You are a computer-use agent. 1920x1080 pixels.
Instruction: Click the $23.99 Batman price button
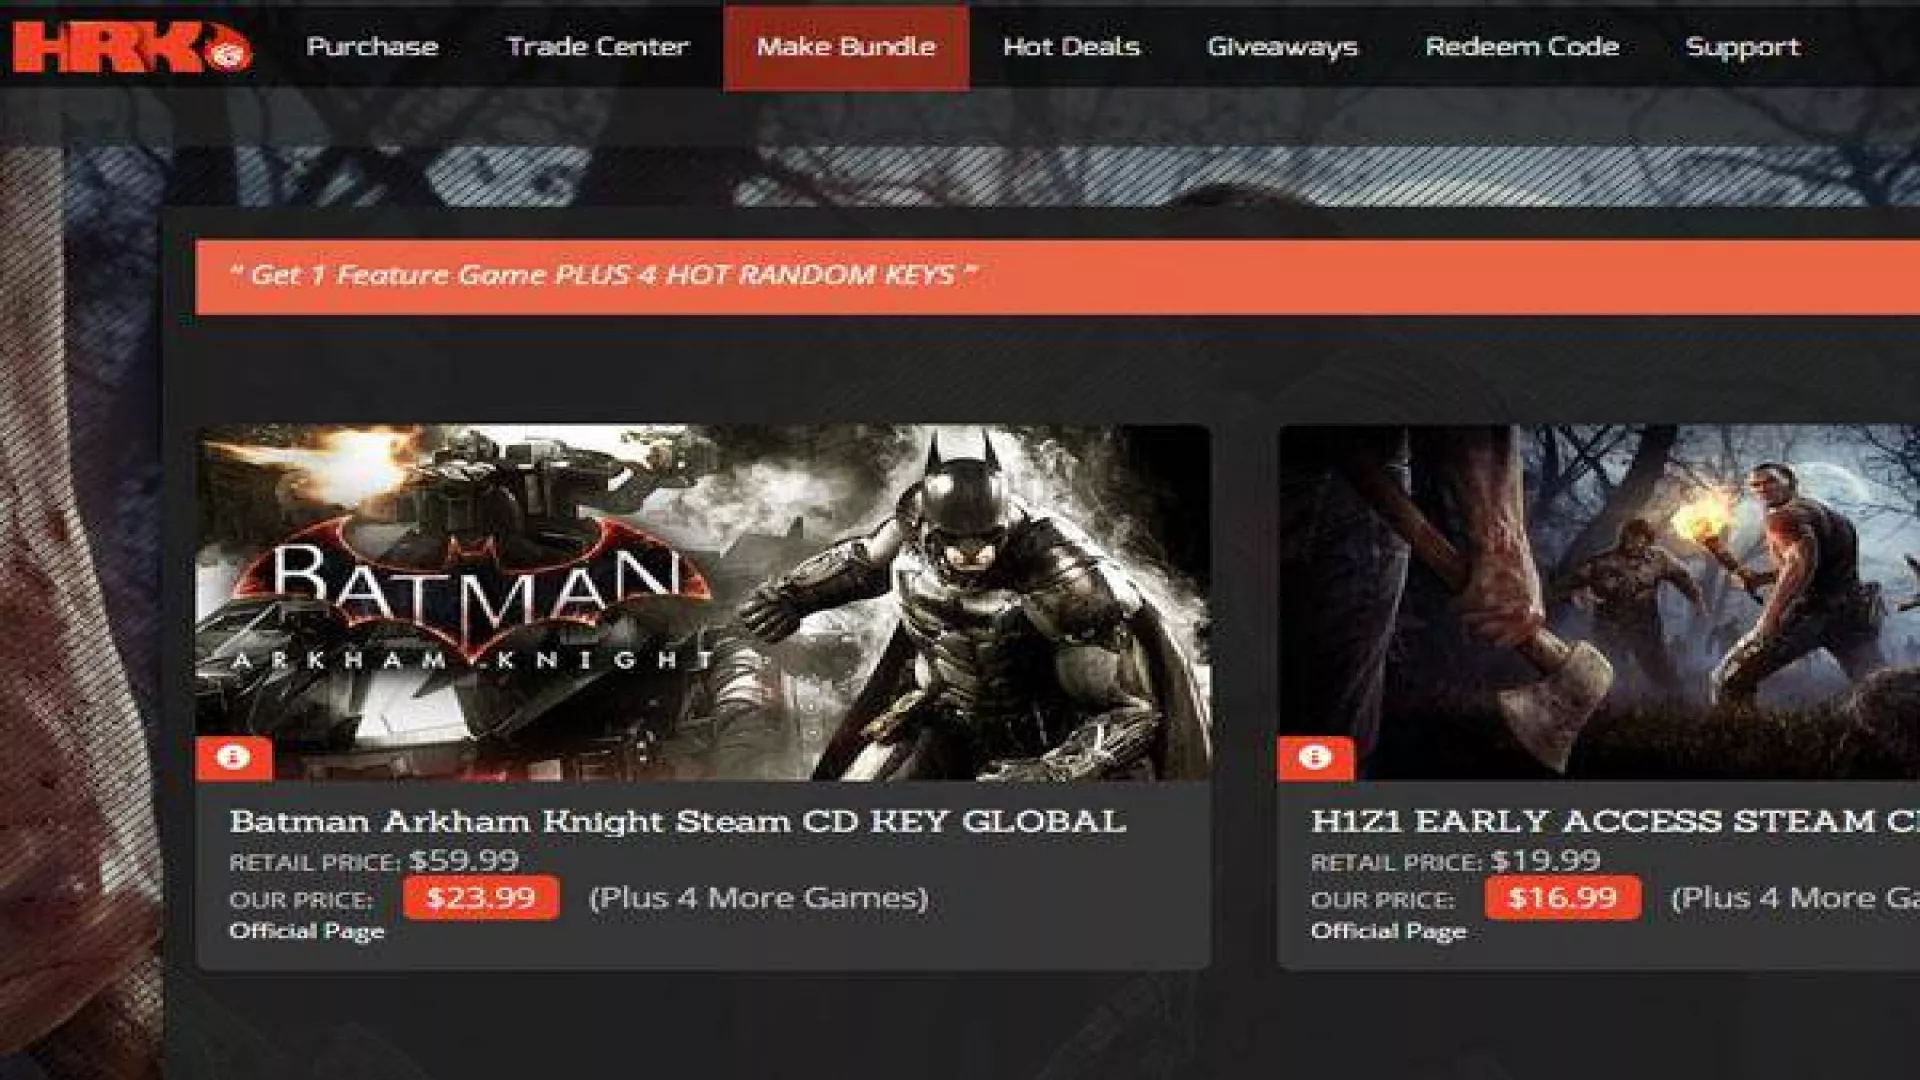[481, 897]
